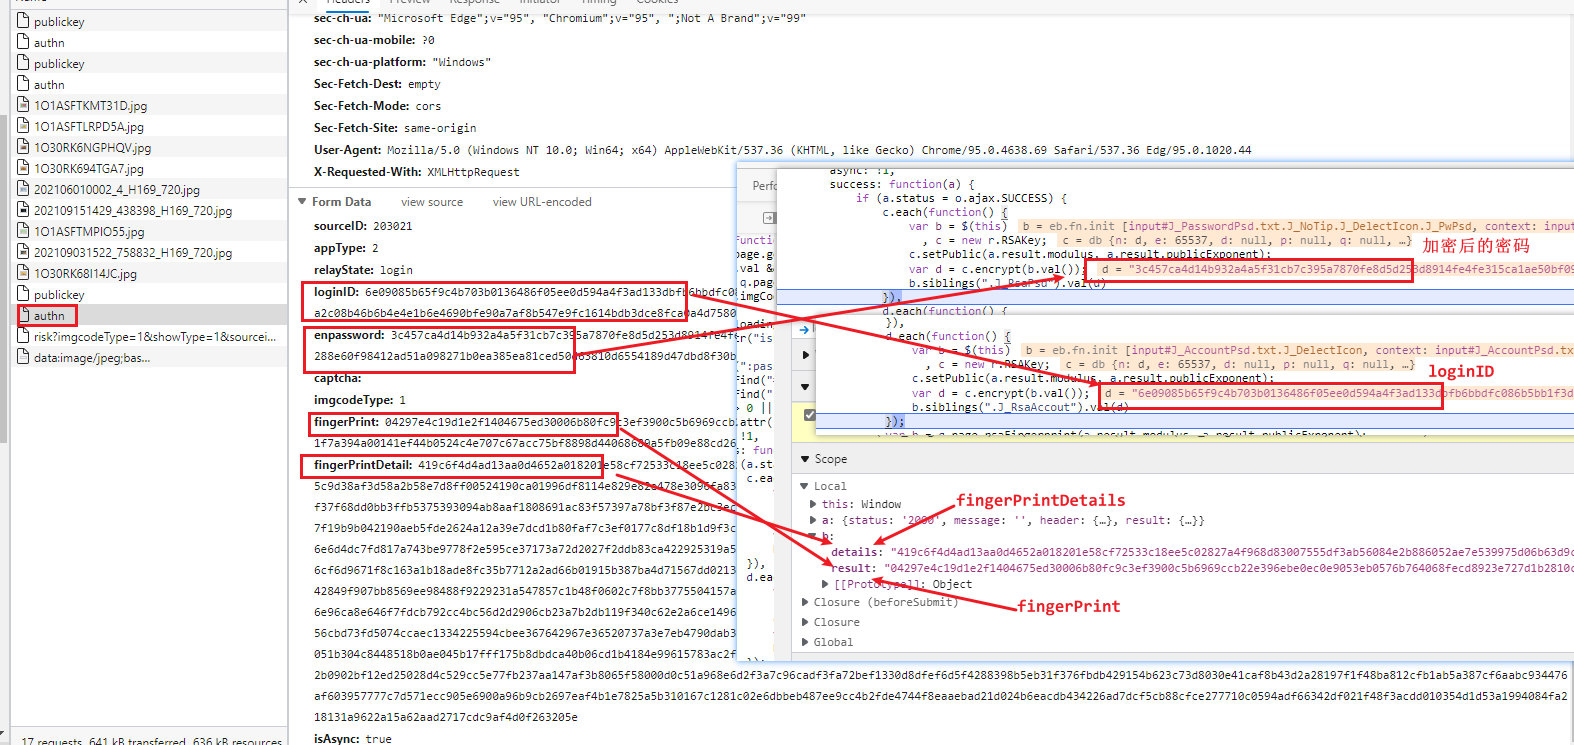The width and height of the screenshot is (1574, 745).
Task: Click the image icon beside 1O1ASFTKMT31D.jpg
Action: pyautogui.click(x=23, y=105)
